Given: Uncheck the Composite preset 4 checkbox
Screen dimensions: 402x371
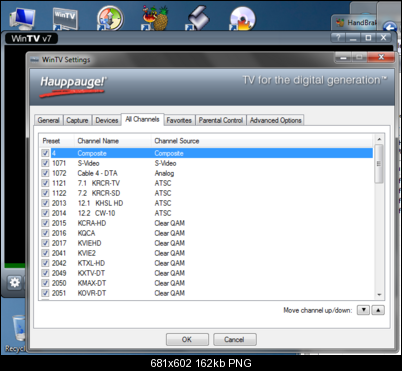Looking at the screenshot, I should pos(45,153).
